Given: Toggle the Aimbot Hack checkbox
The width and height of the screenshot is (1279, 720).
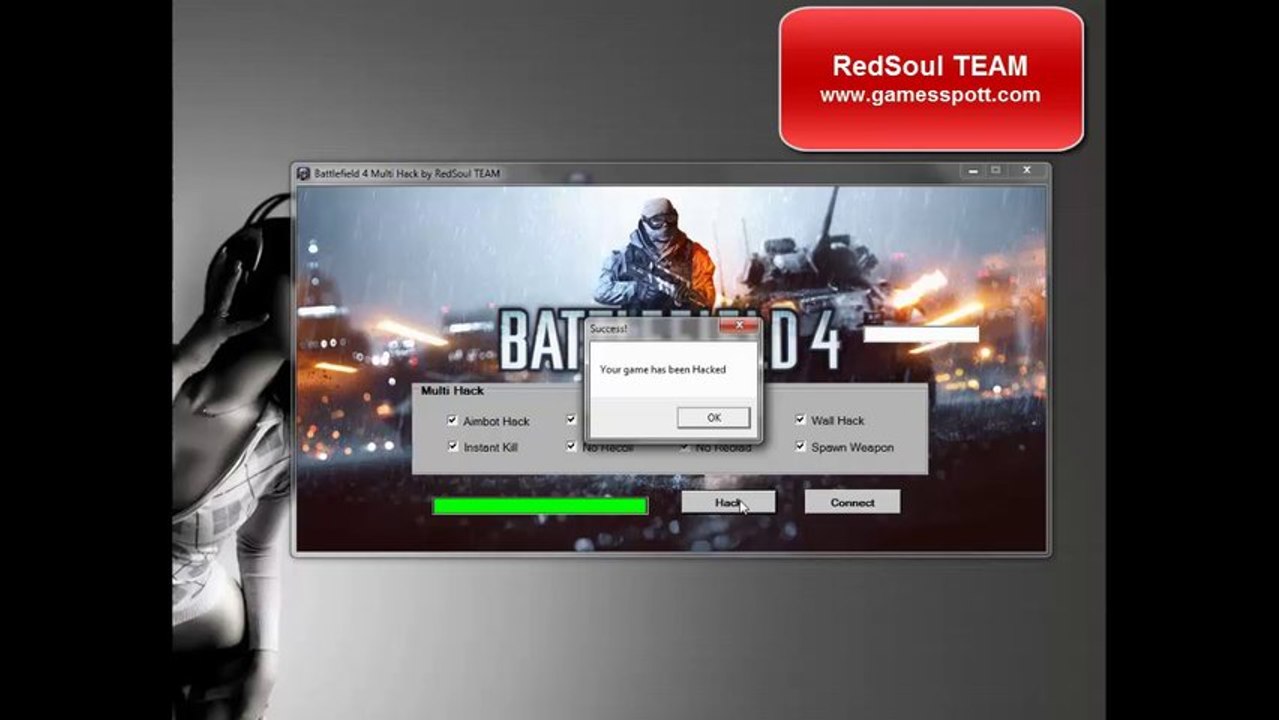Looking at the screenshot, I should [x=452, y=421].
